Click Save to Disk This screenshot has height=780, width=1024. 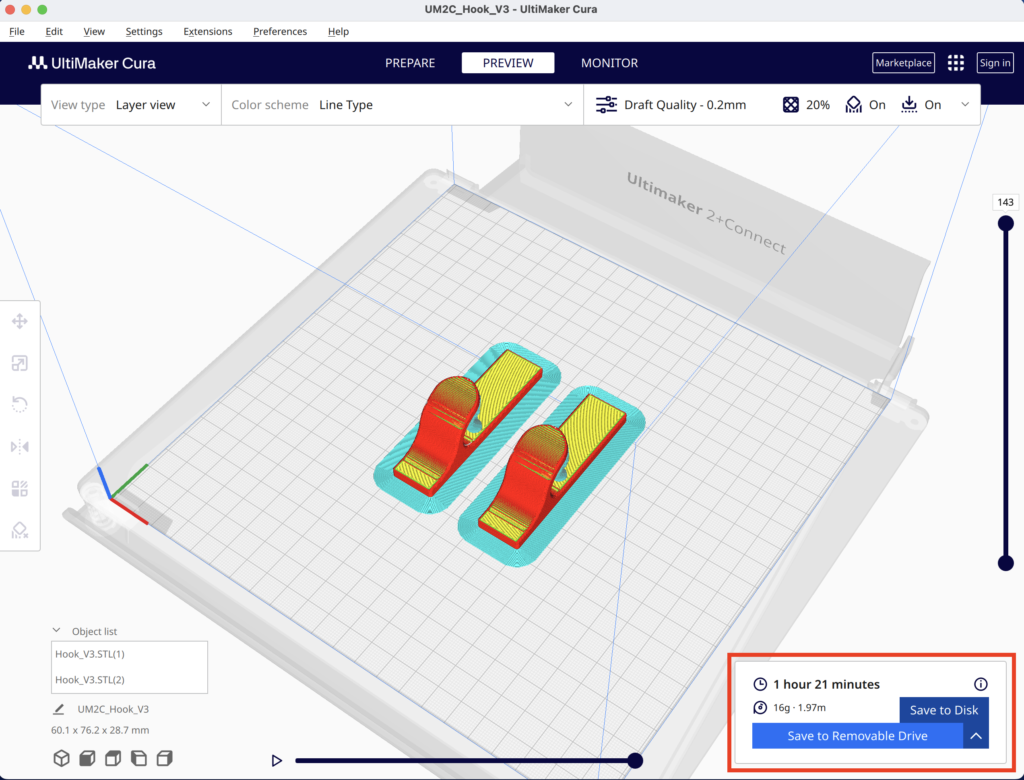click(944, 710)
